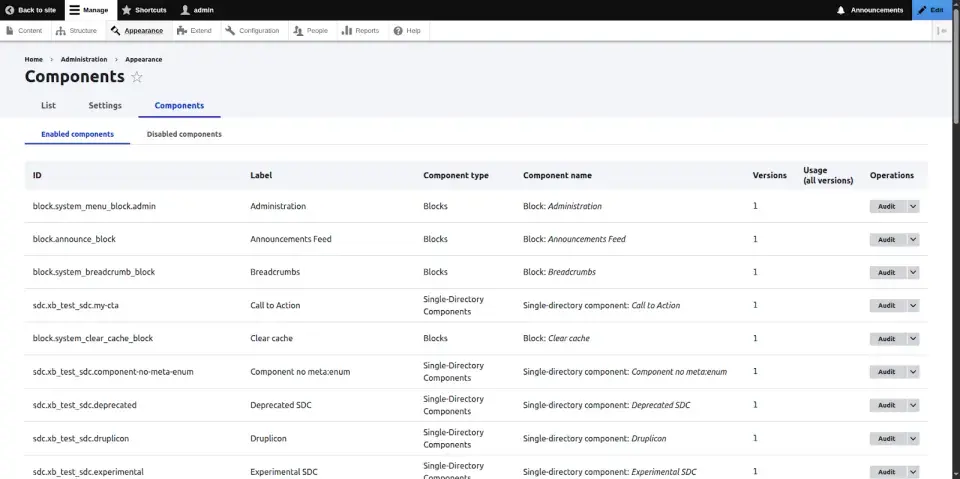
Task: Audit the Call to Action component
Action: [887, 306]
